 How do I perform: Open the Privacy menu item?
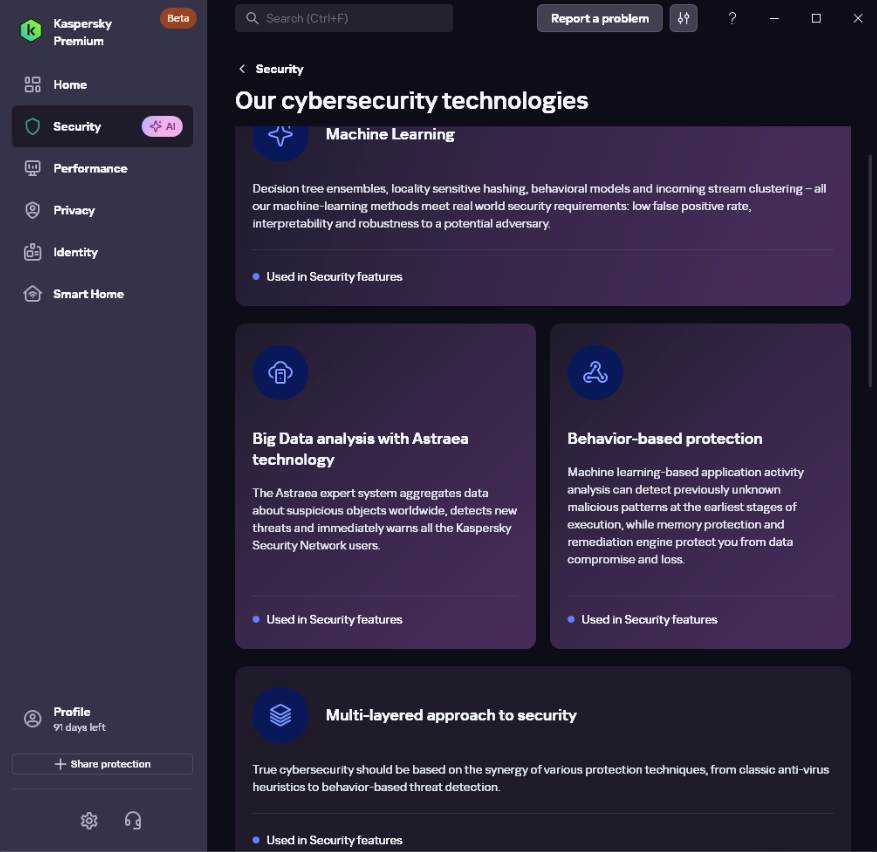[x=102, y=210]
